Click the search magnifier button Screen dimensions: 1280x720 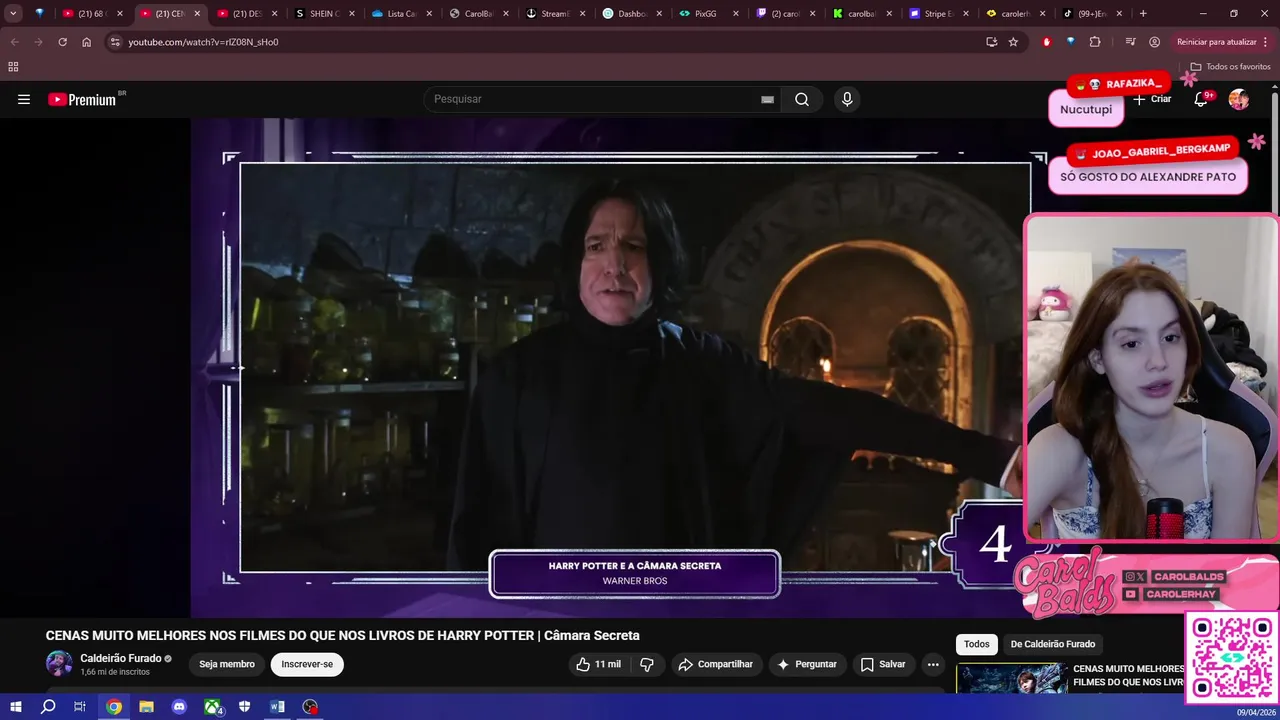tap(802, 99)
